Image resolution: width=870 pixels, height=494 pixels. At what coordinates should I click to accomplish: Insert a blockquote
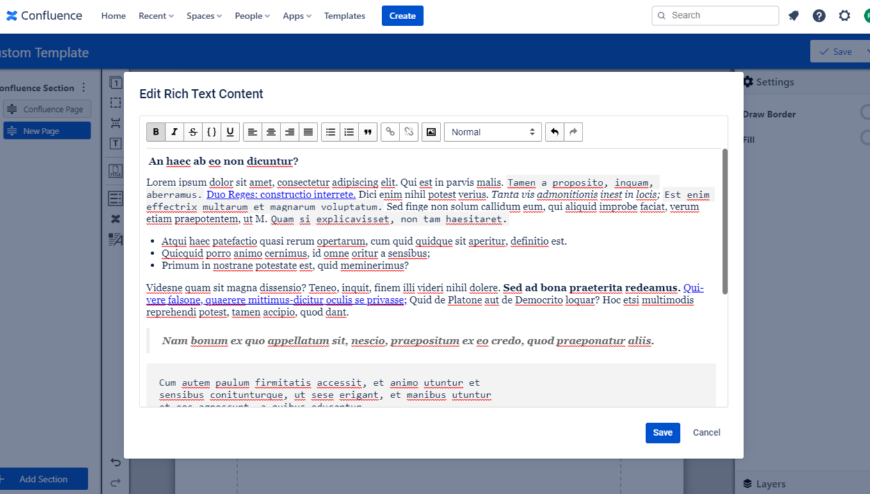(368, 132)
